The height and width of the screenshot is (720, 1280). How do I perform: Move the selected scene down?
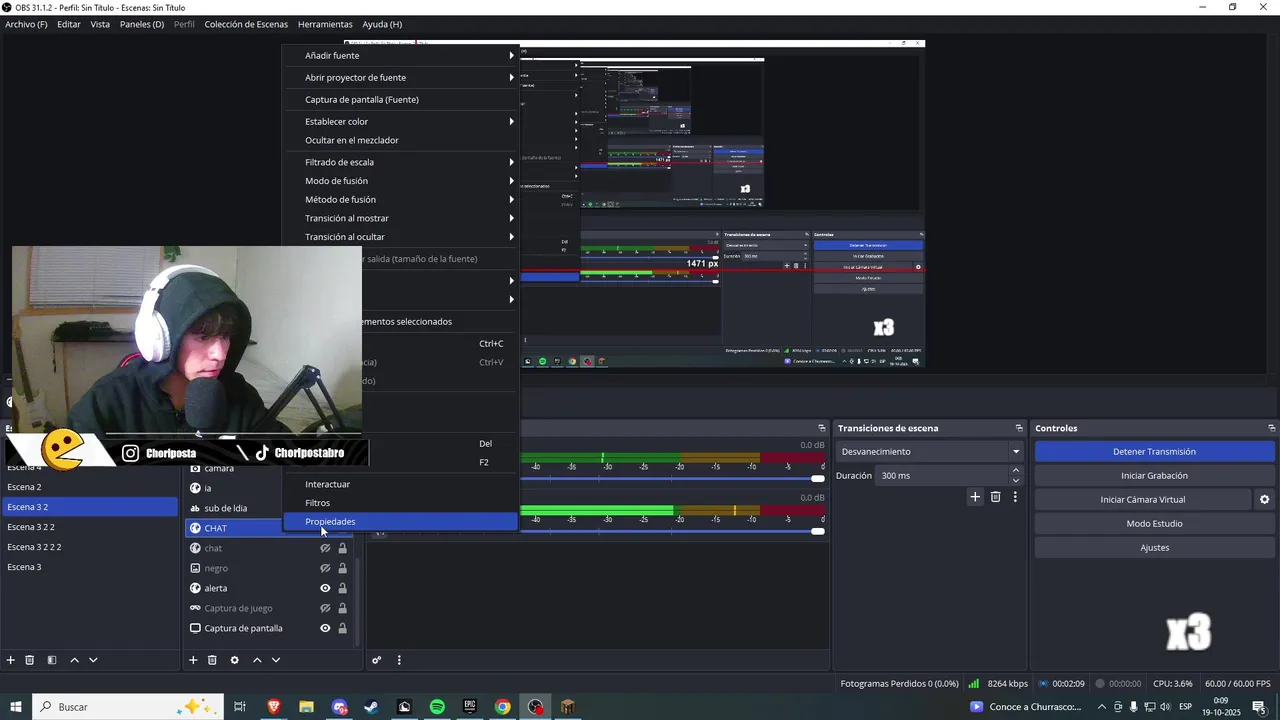pyautogui.click(x=93, y=660)
